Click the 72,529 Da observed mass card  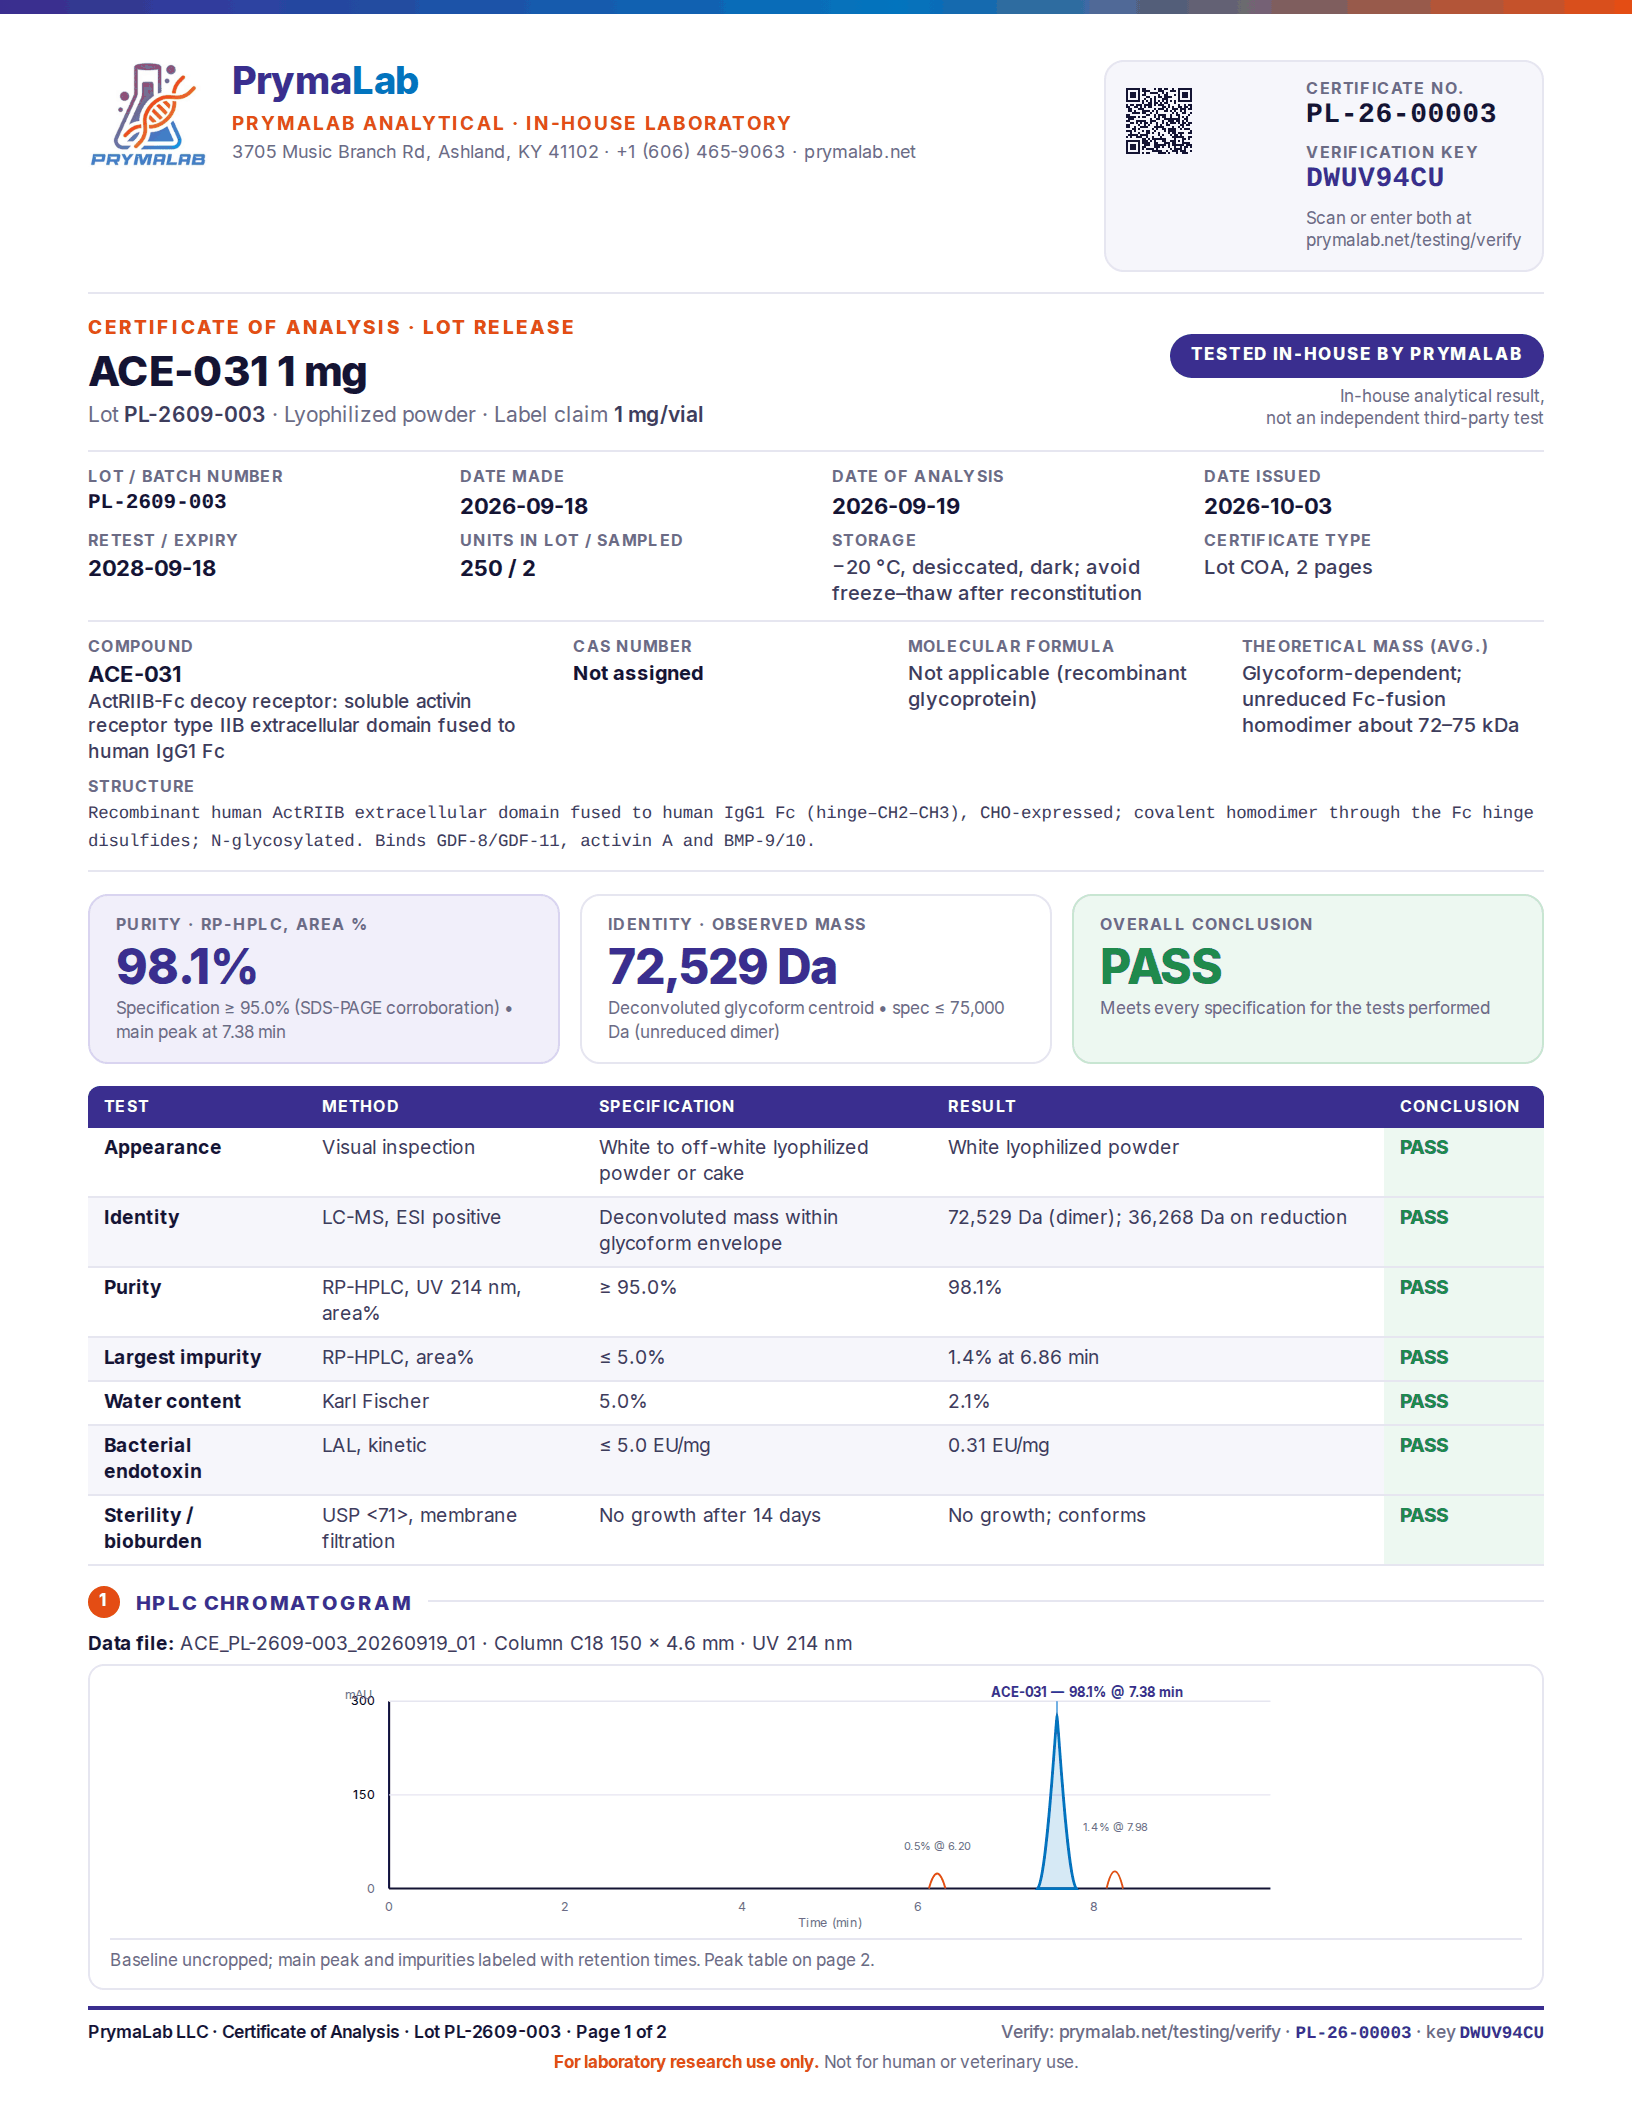coord(816,979)
